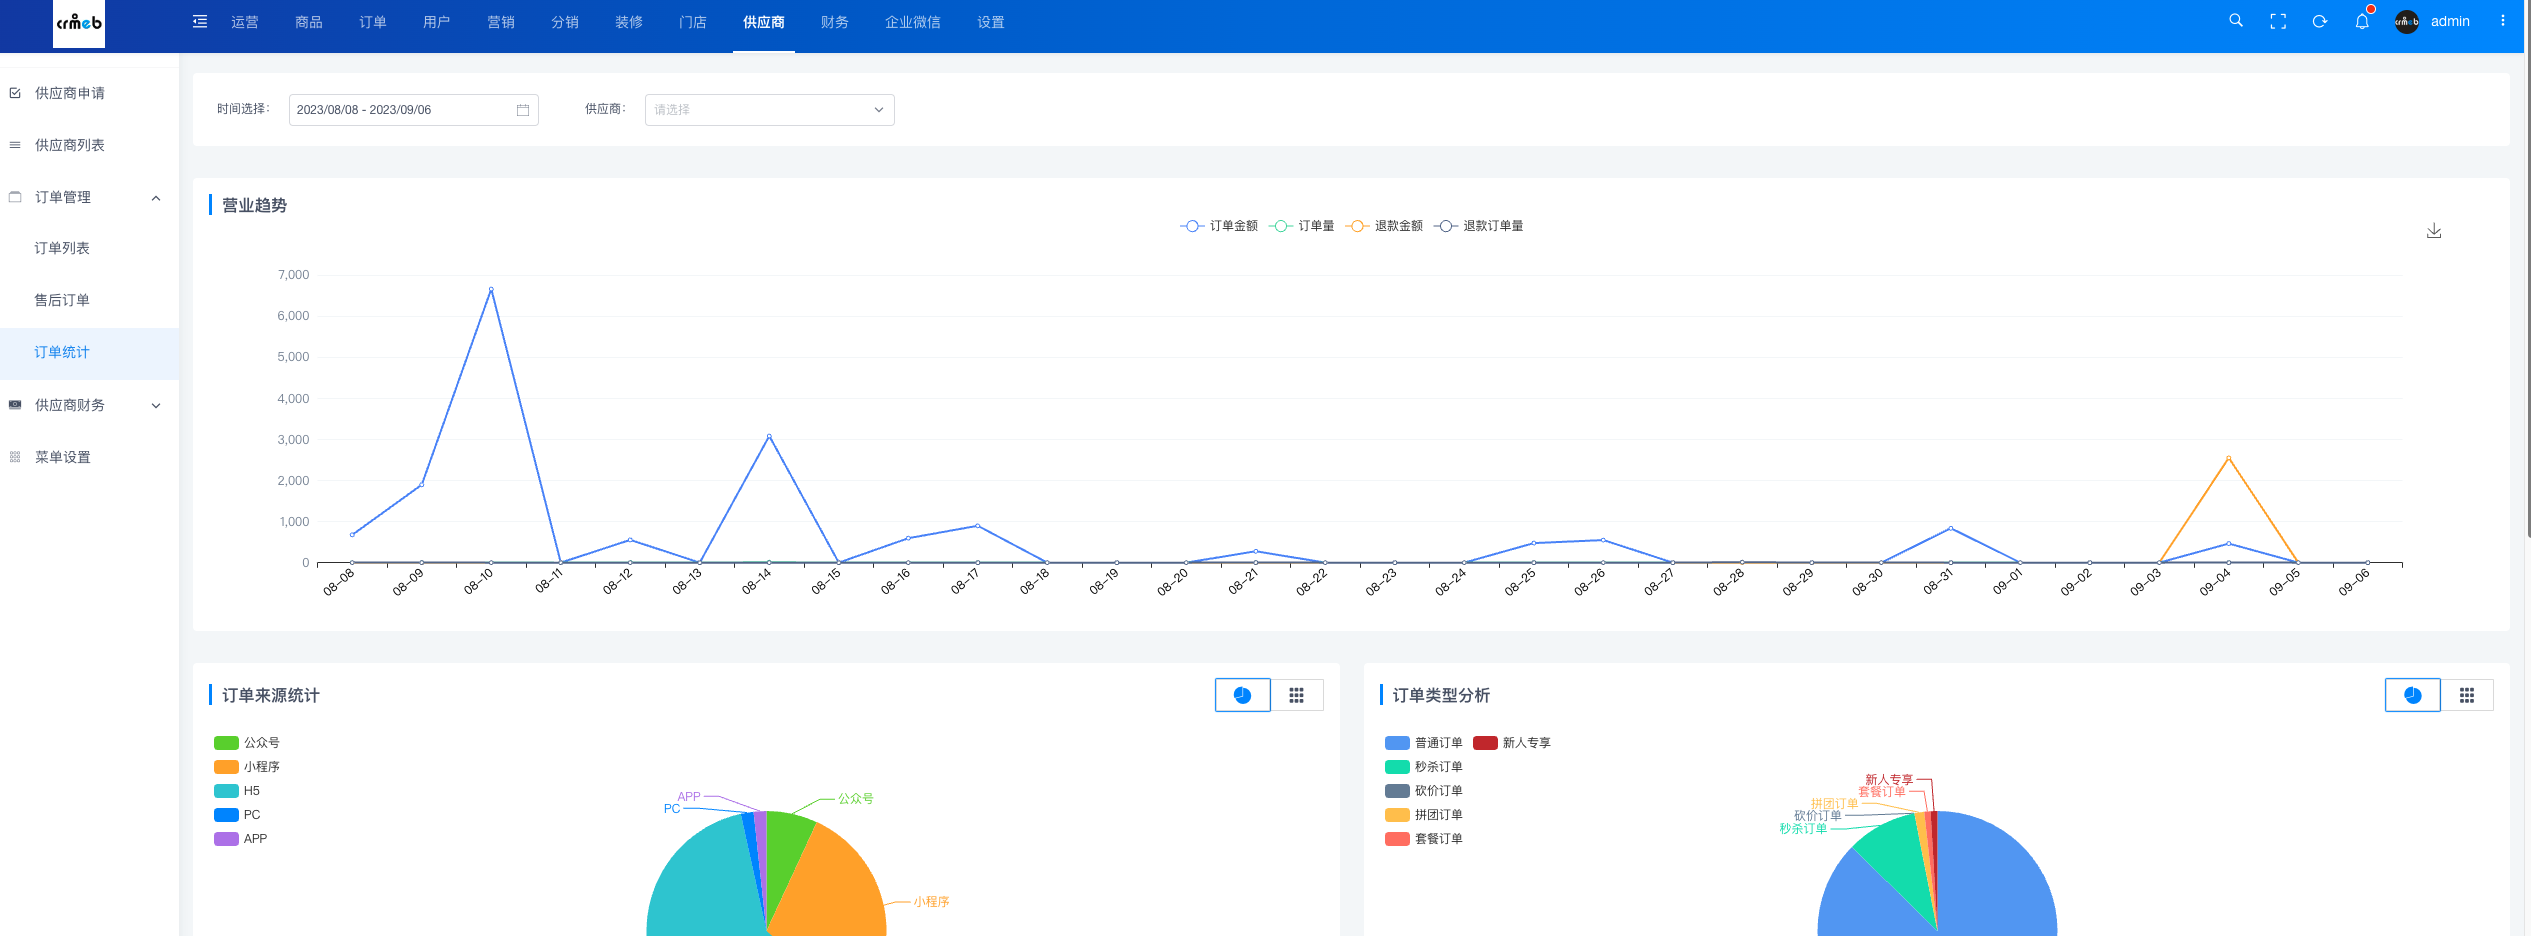Screen dimensions: 2531x936
Task: Open the 企业微信 top menu
Action: coord(913,22)
